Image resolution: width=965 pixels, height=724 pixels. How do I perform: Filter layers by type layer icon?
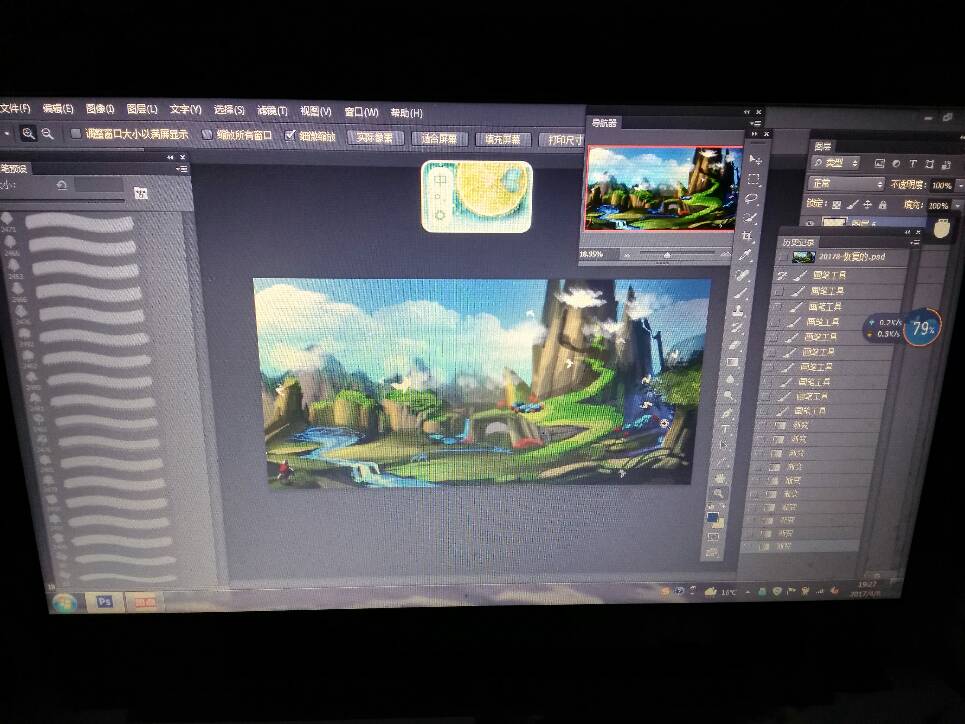[913, 164]
